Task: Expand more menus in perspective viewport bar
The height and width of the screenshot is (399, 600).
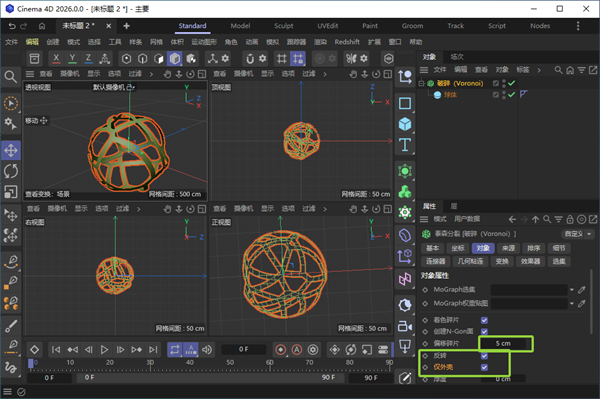Action: (x=151, y=74)
